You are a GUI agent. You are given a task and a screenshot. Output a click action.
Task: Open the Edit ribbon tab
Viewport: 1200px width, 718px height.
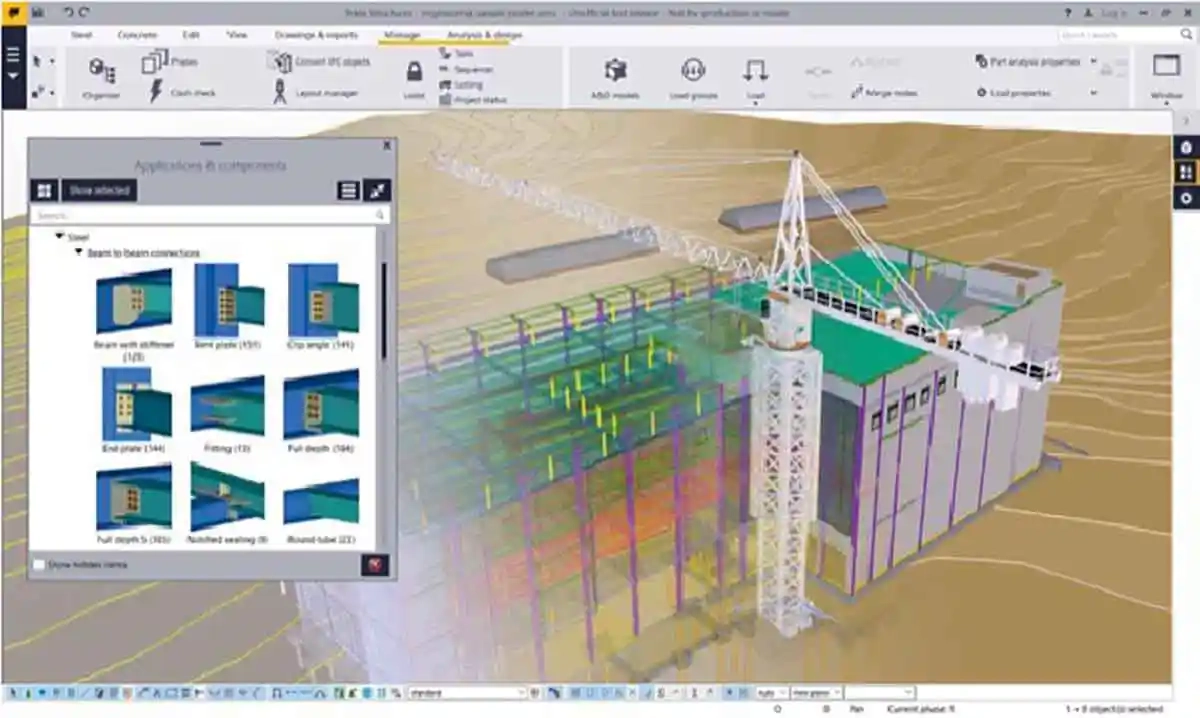point(191,34)
